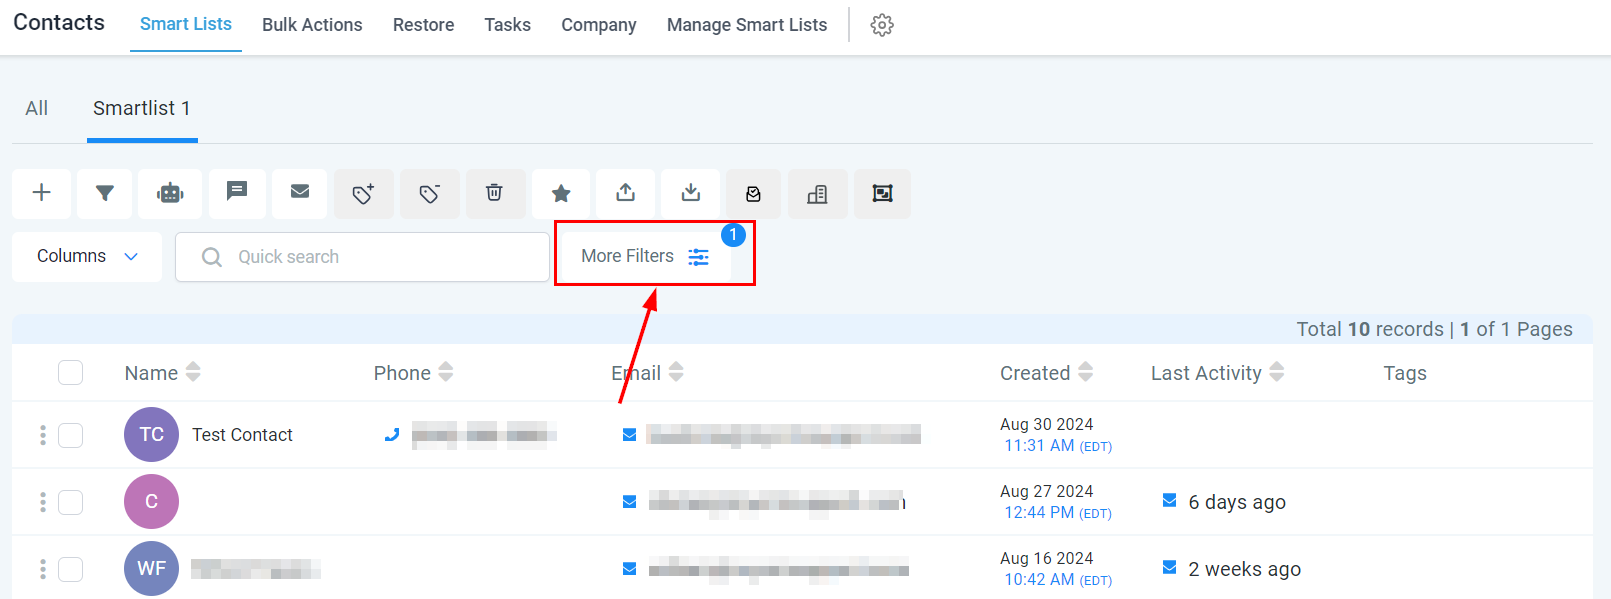Click the Delete trash can icon

(x=494, y=193)
